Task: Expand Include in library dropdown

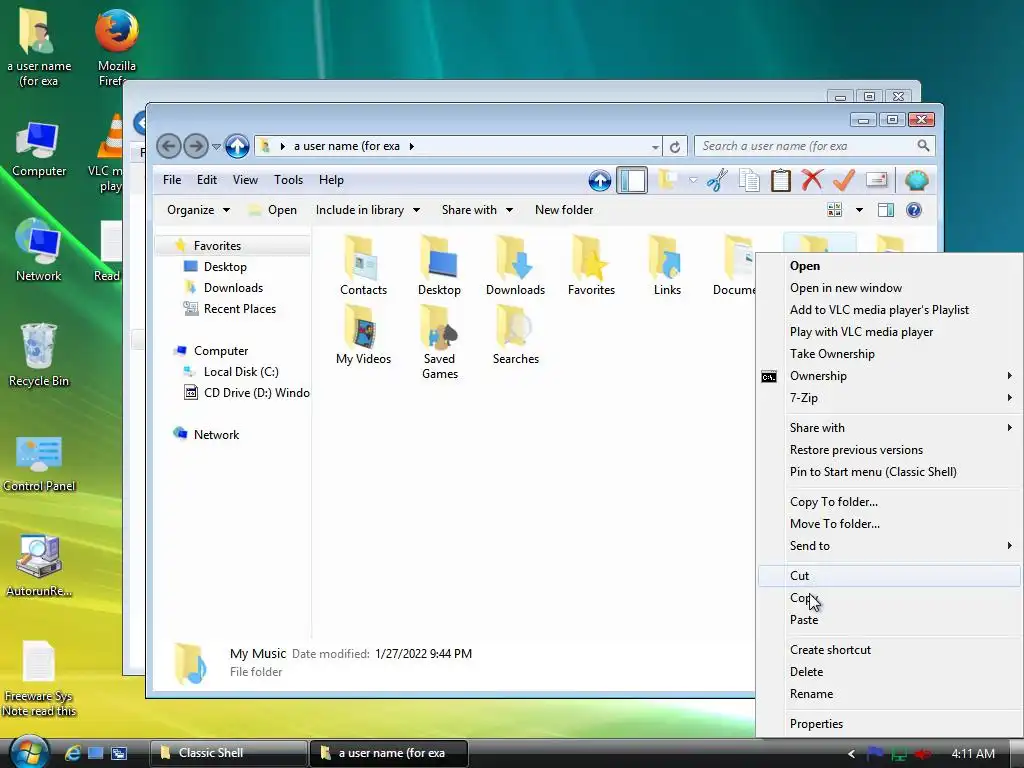Action: click(x=368, y=210)
